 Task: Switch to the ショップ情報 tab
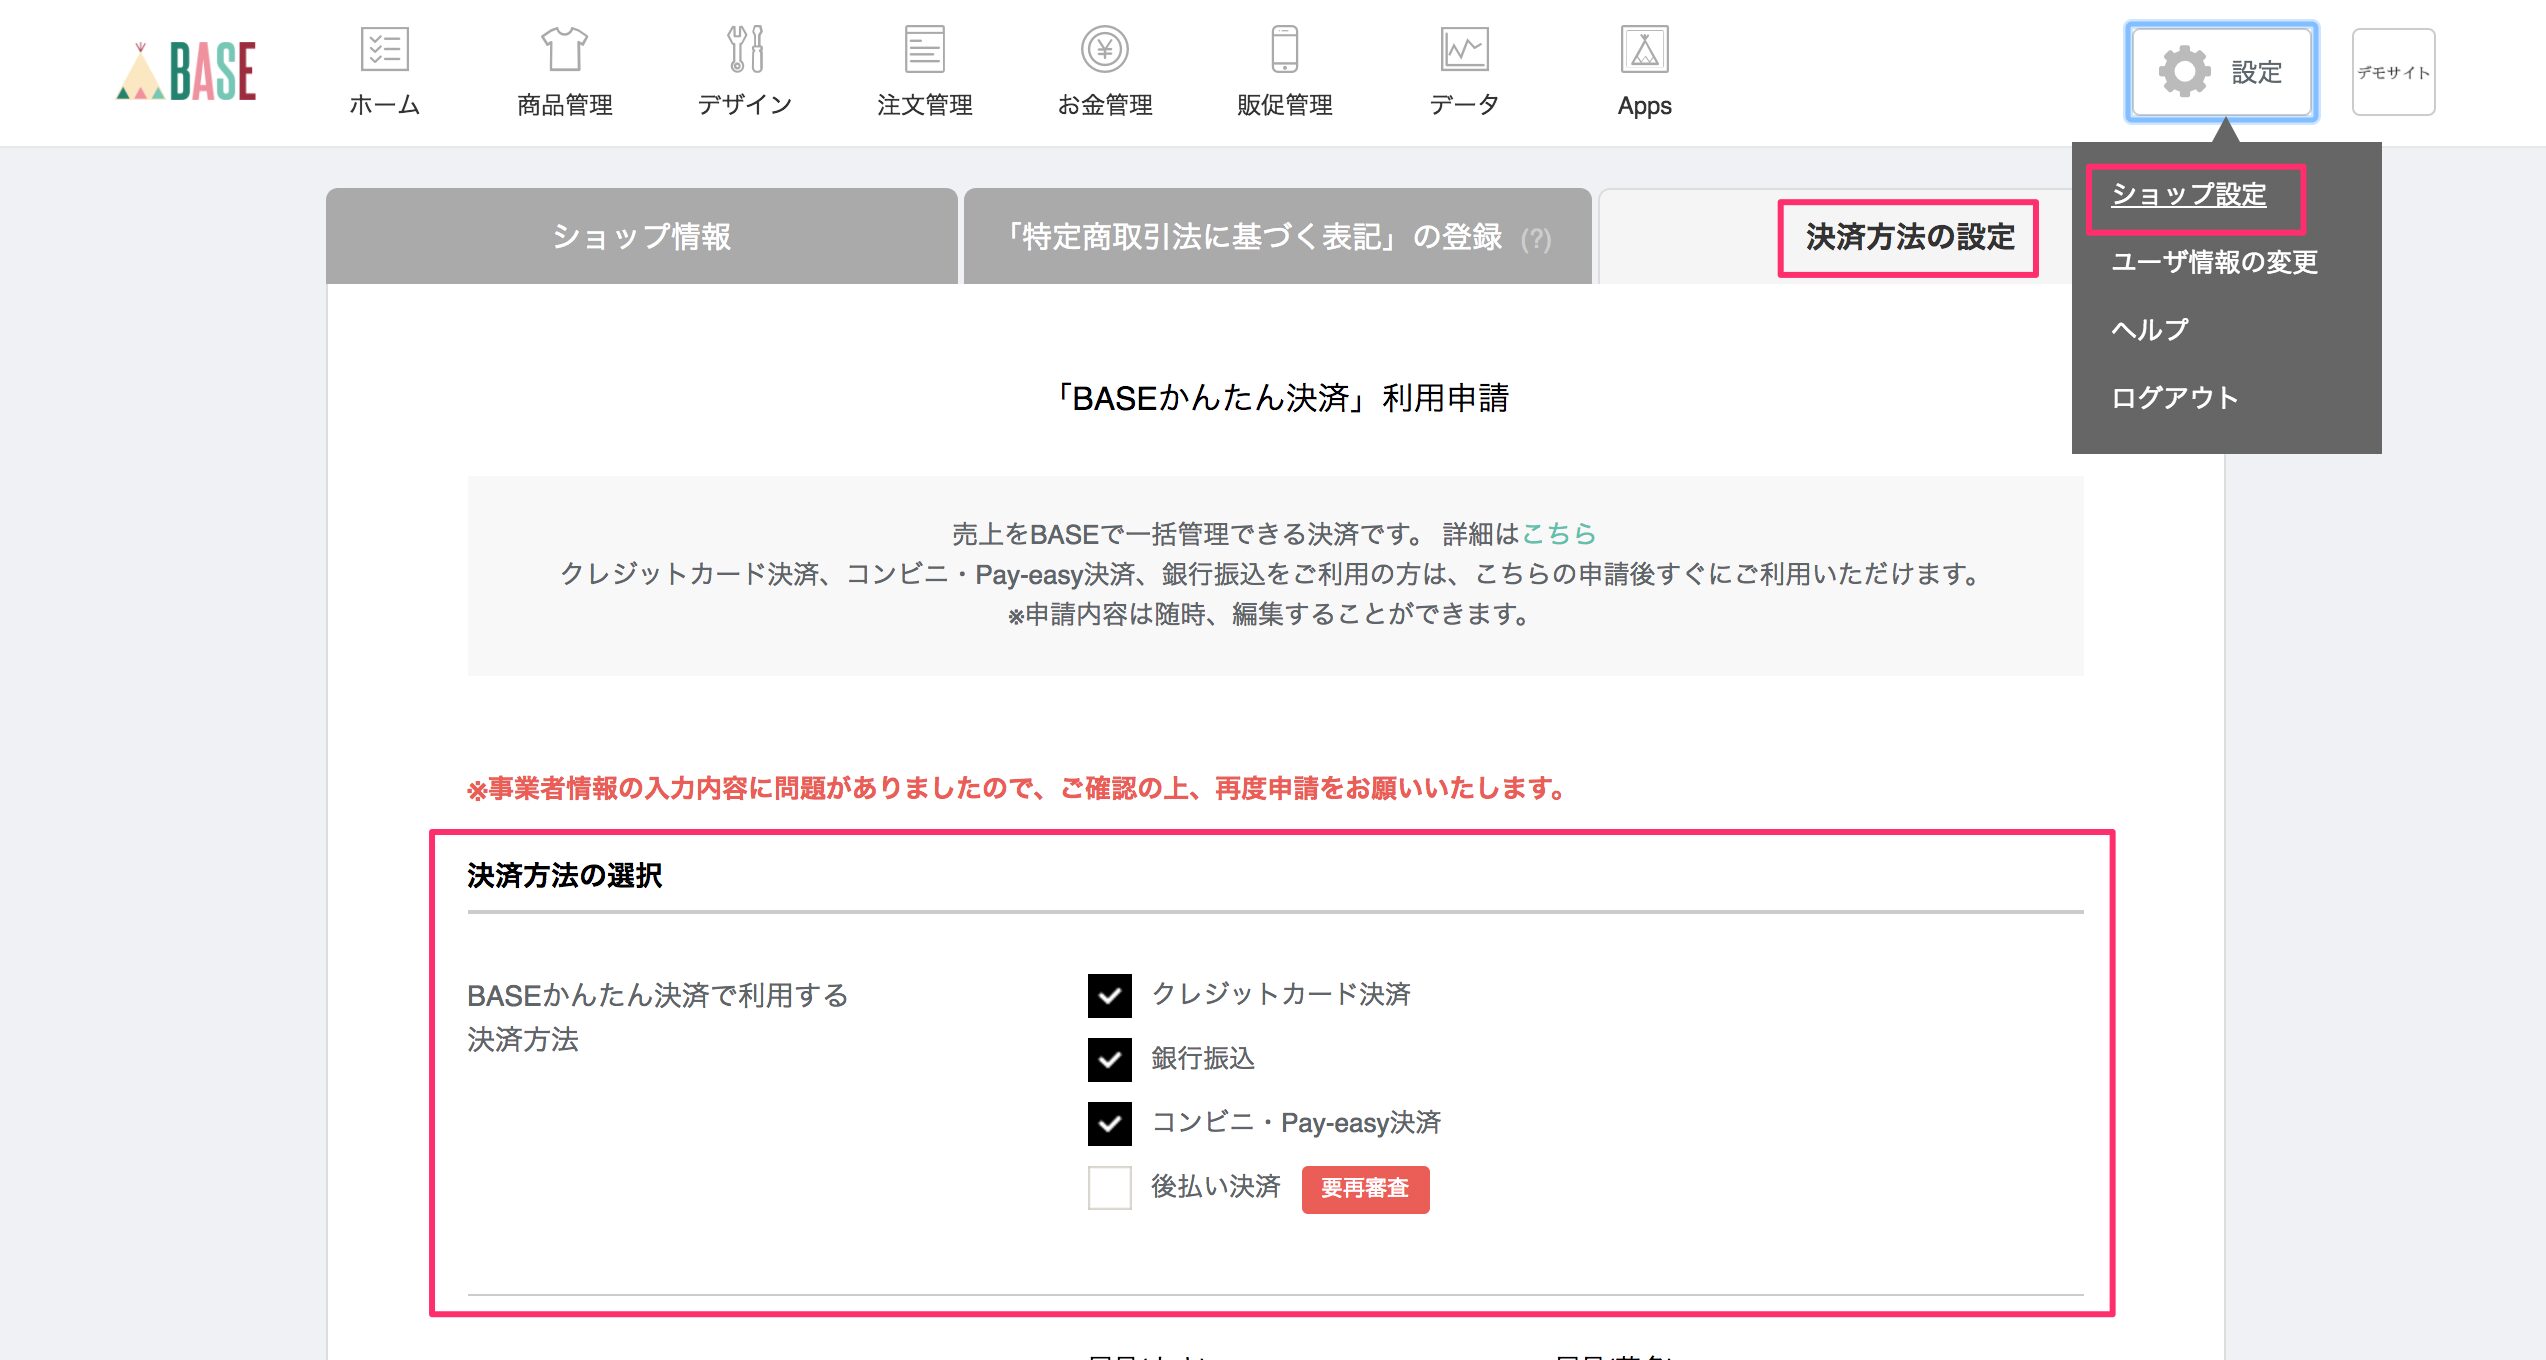(x=641, y=237)
